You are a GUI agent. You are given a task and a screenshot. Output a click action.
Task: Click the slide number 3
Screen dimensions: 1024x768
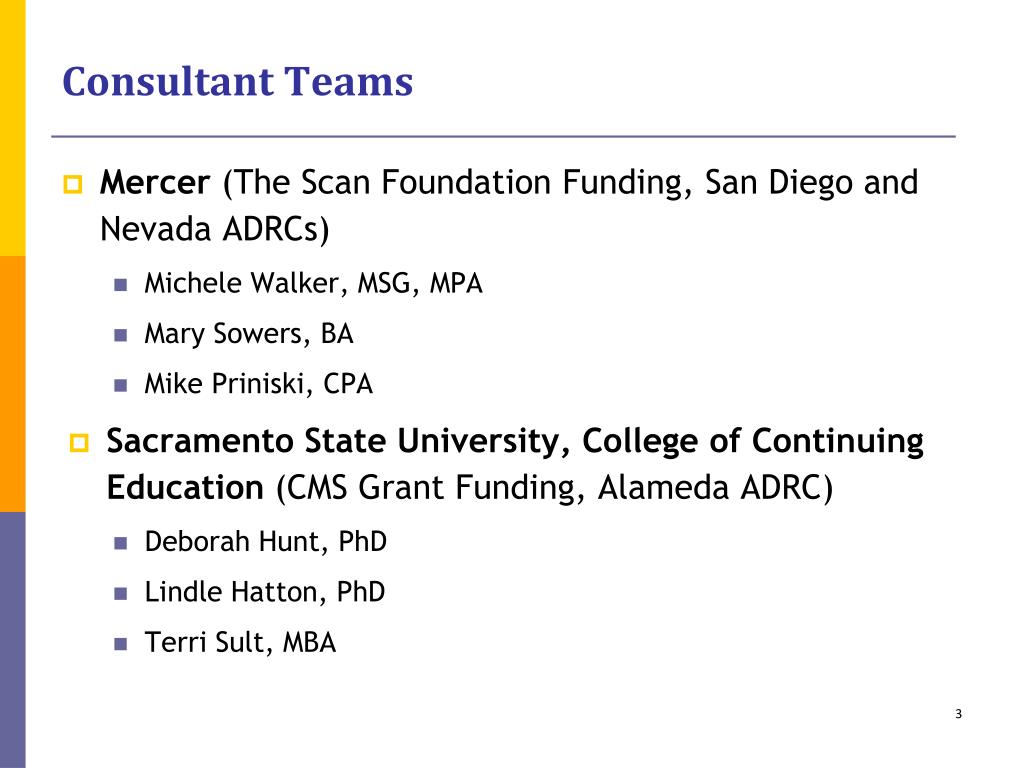pos(958,714)
